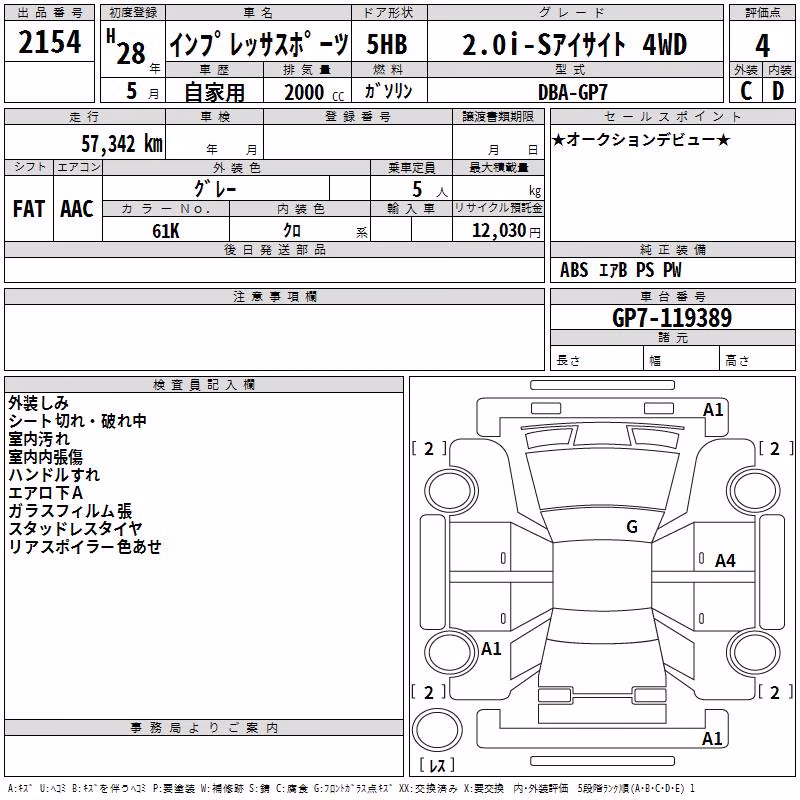The image size is (800, 800).
Task: Select registration year H28
Action: tap(126, 48)
